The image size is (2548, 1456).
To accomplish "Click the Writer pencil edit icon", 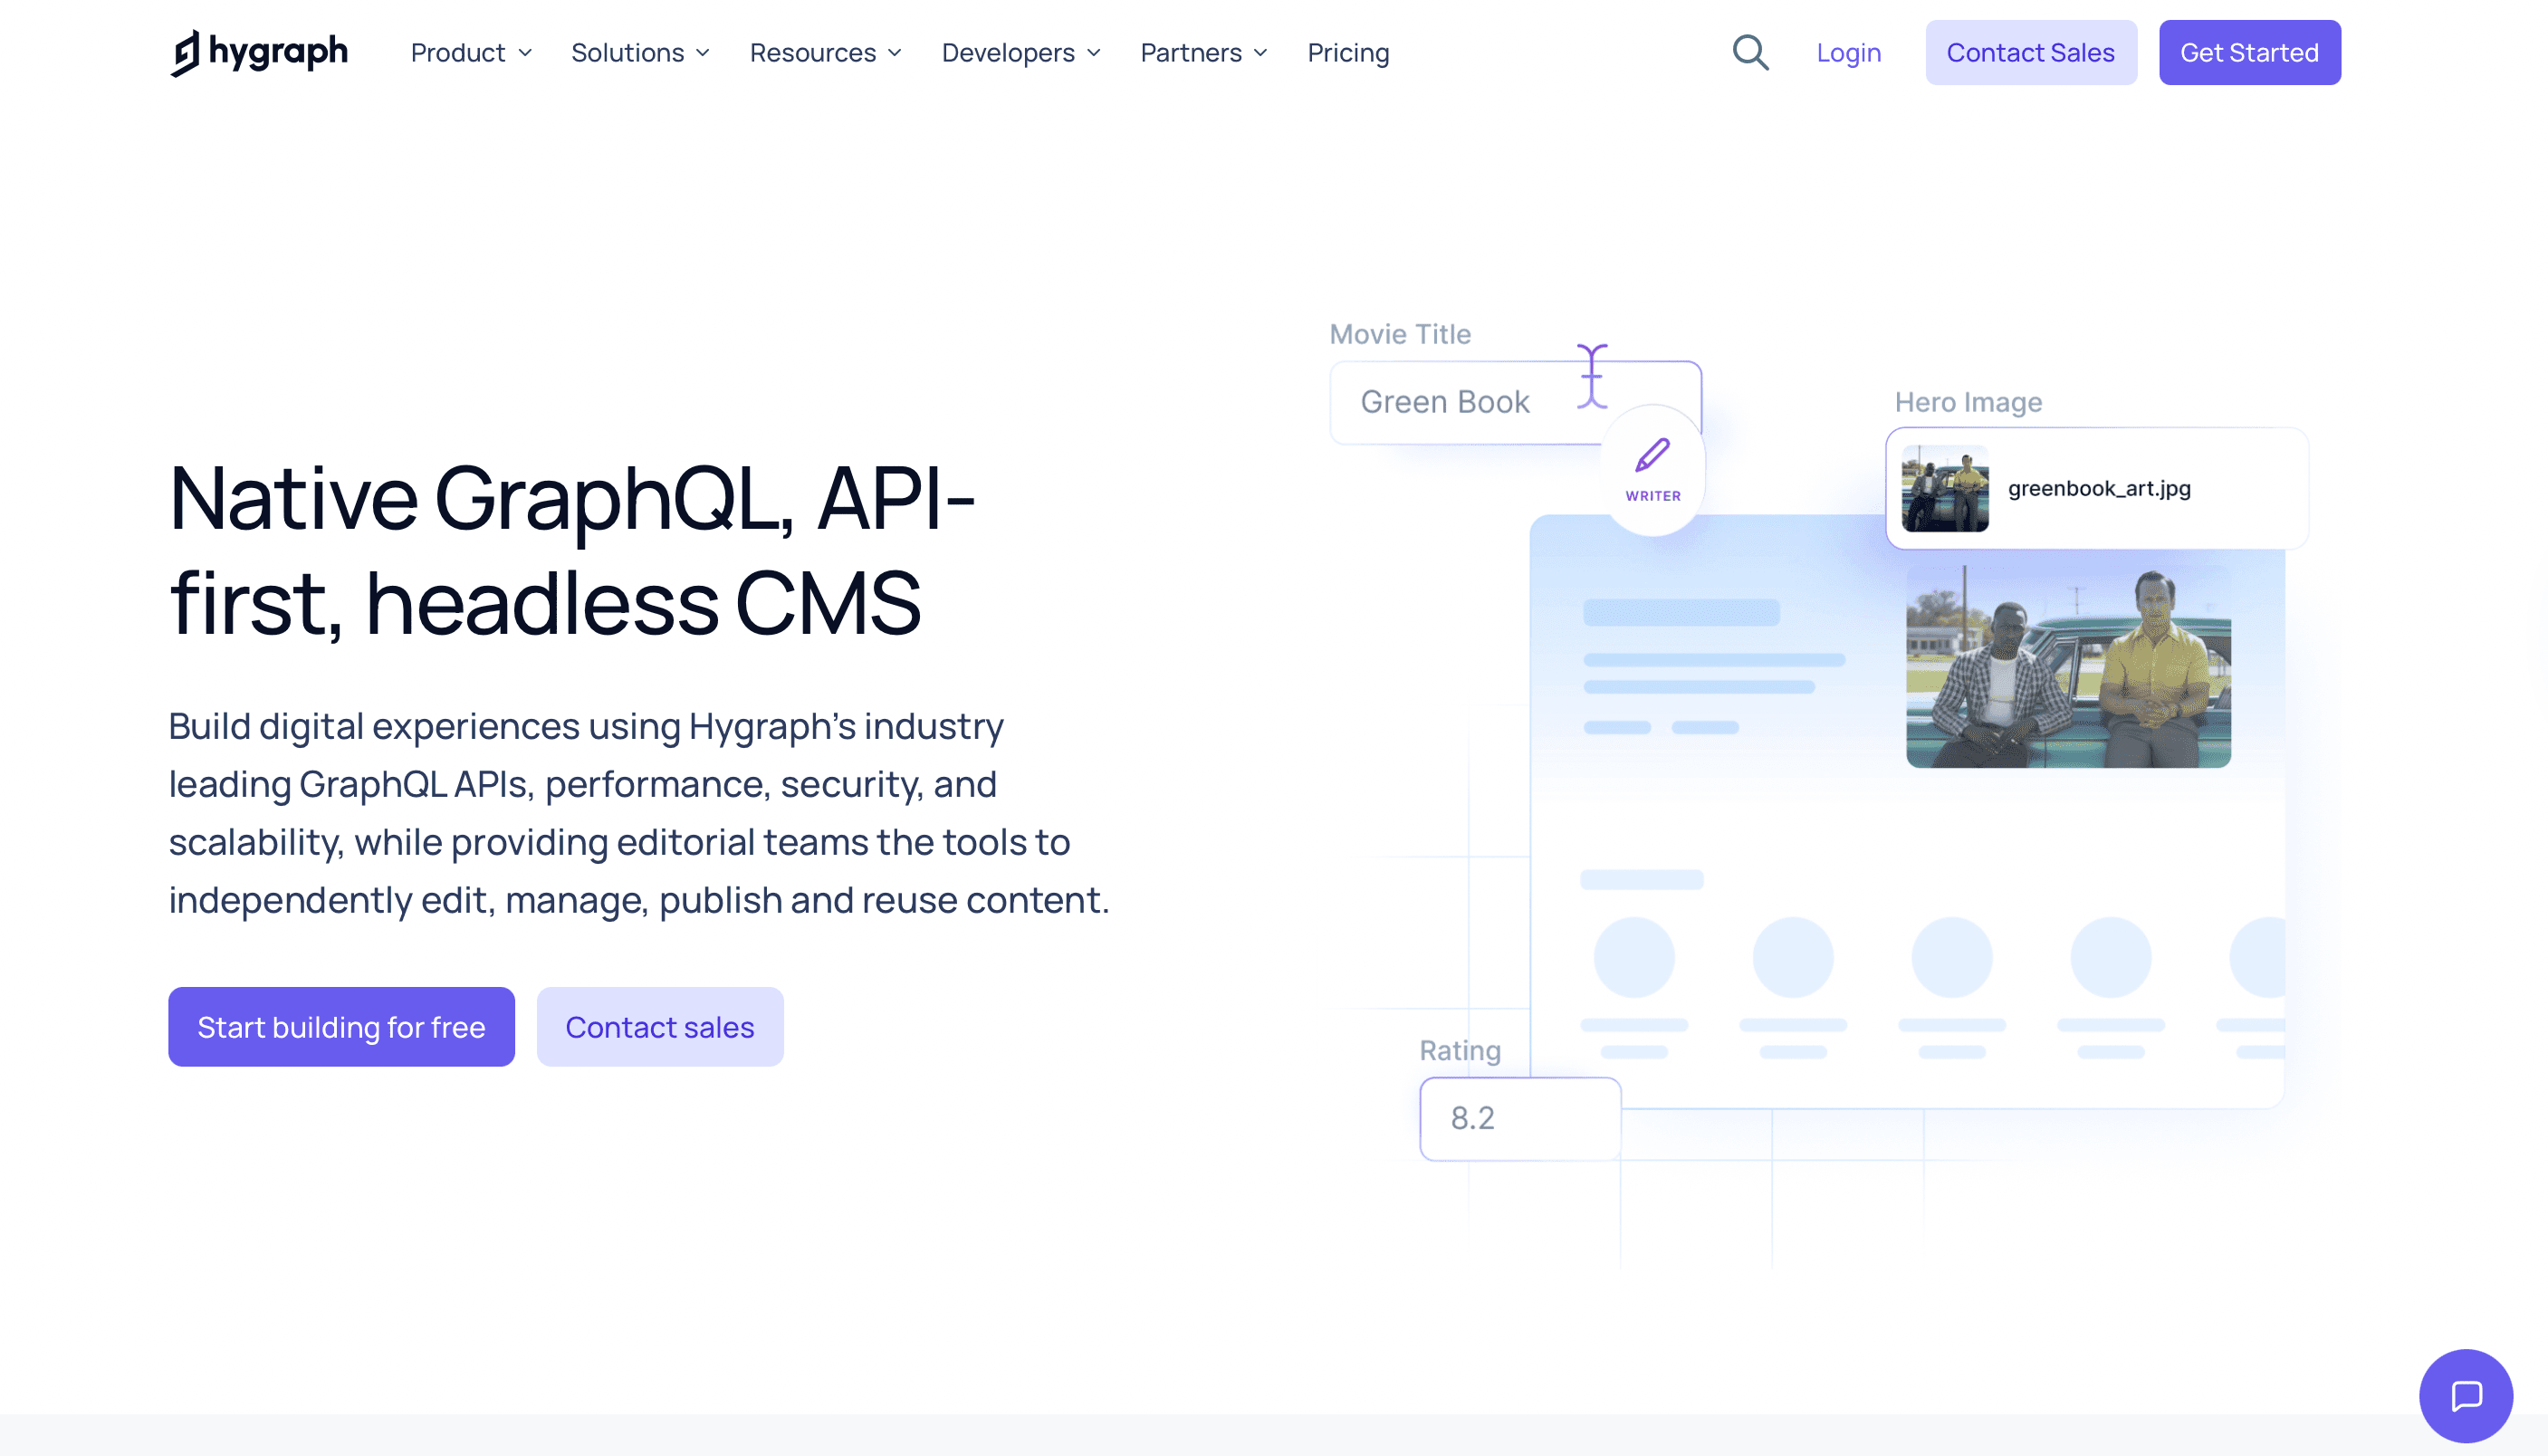I will [1652, 460].
